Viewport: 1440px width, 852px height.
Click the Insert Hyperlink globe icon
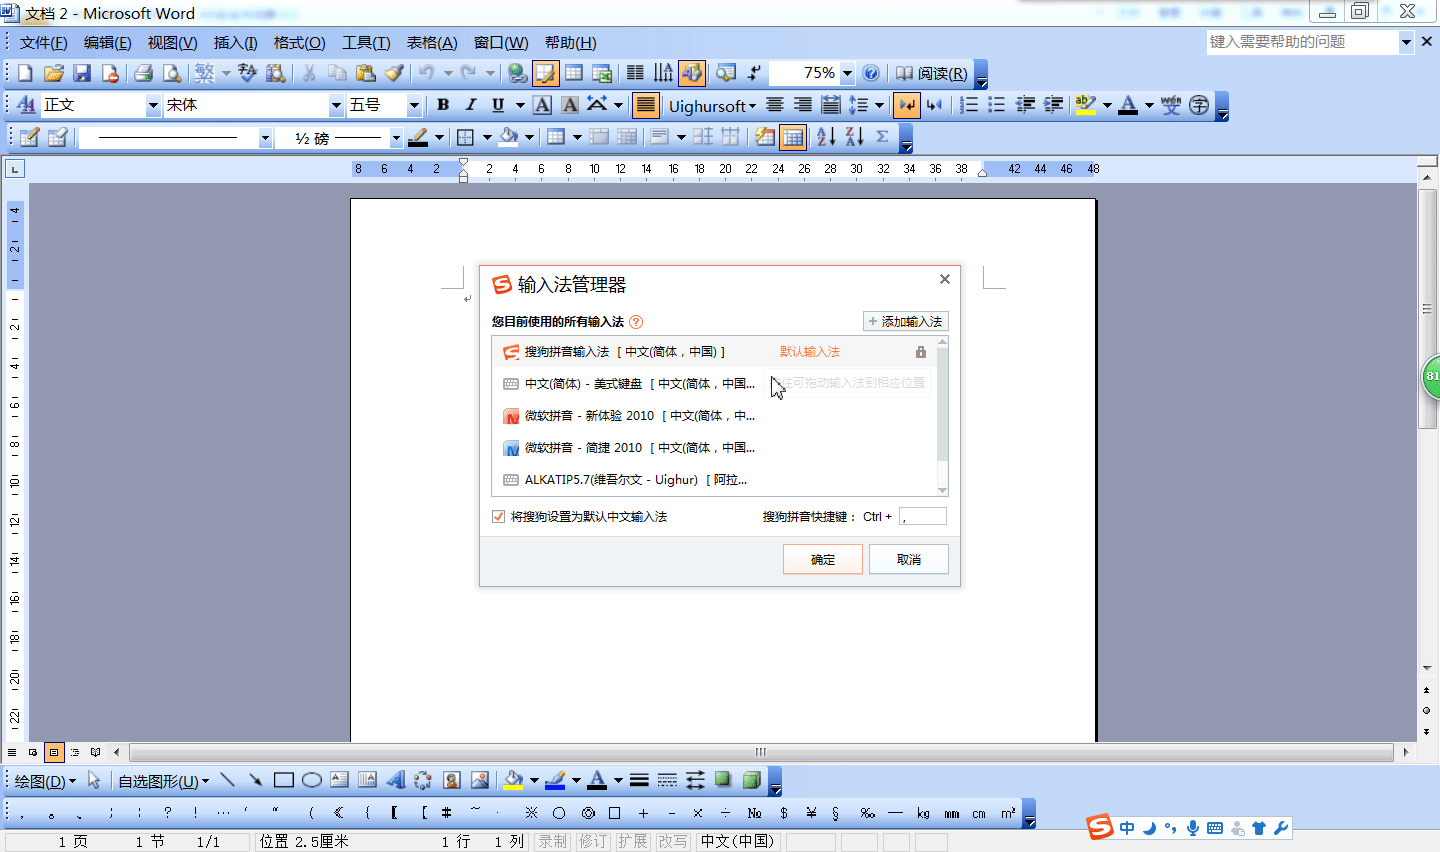517,73
